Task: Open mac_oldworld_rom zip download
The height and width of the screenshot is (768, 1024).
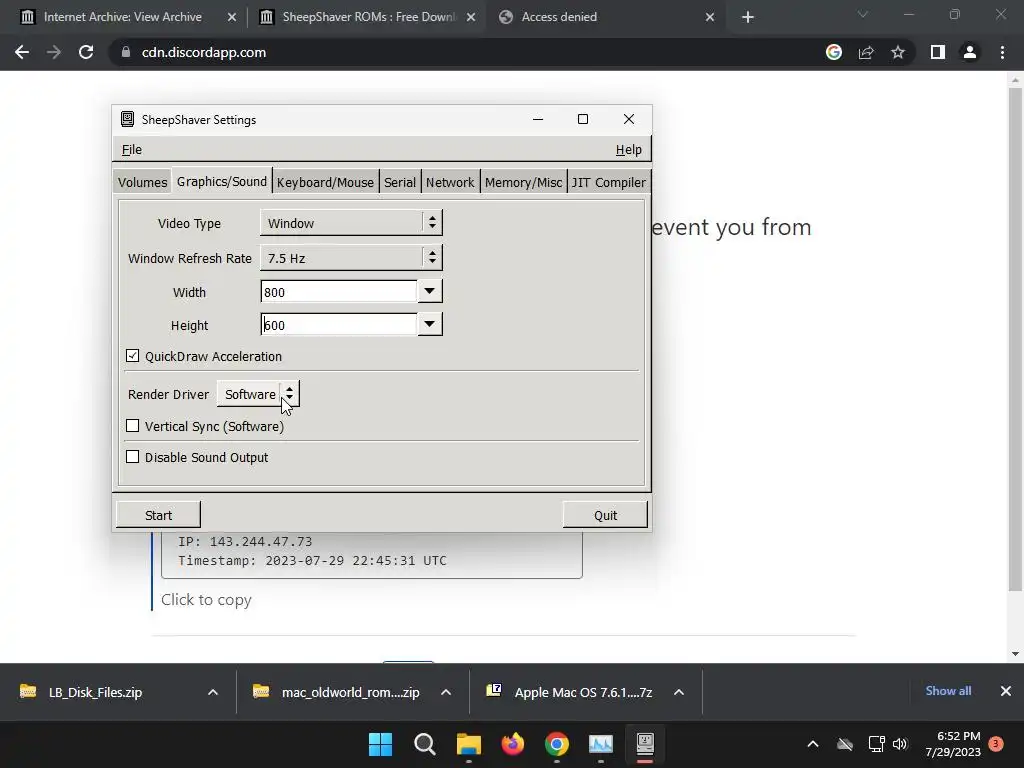Action: (x=350, y=692)
